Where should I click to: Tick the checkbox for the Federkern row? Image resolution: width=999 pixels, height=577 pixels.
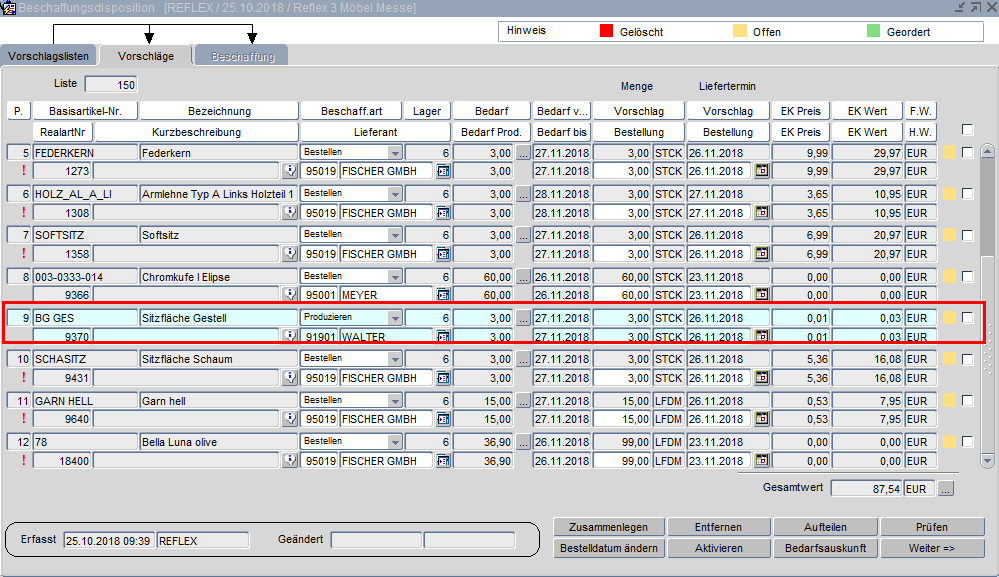point(967,153)
